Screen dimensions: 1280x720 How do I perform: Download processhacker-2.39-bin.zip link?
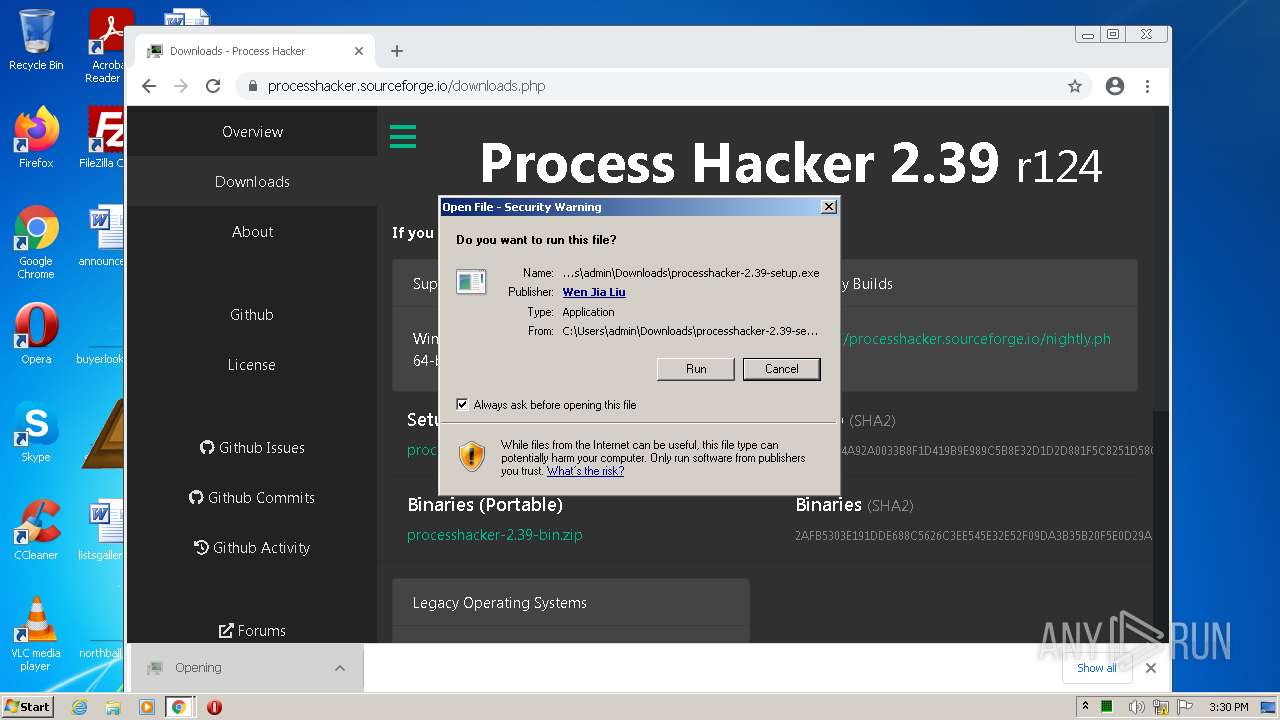495,535
